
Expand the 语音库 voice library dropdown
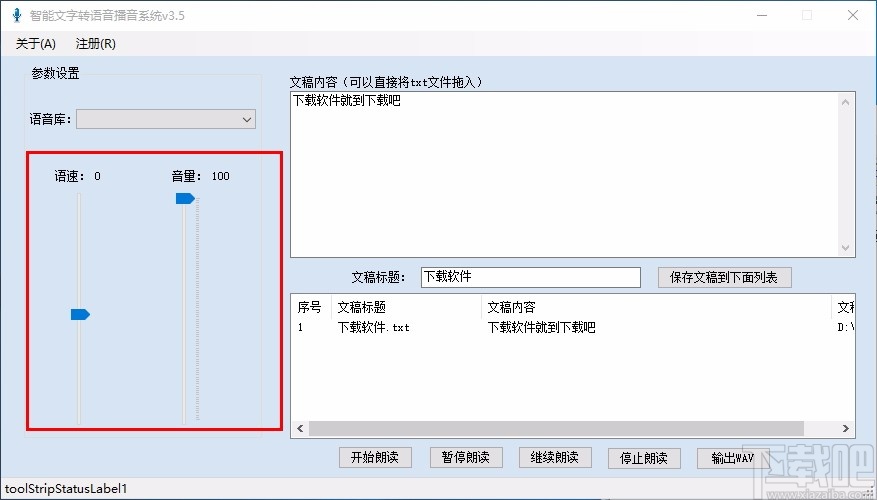166,119
